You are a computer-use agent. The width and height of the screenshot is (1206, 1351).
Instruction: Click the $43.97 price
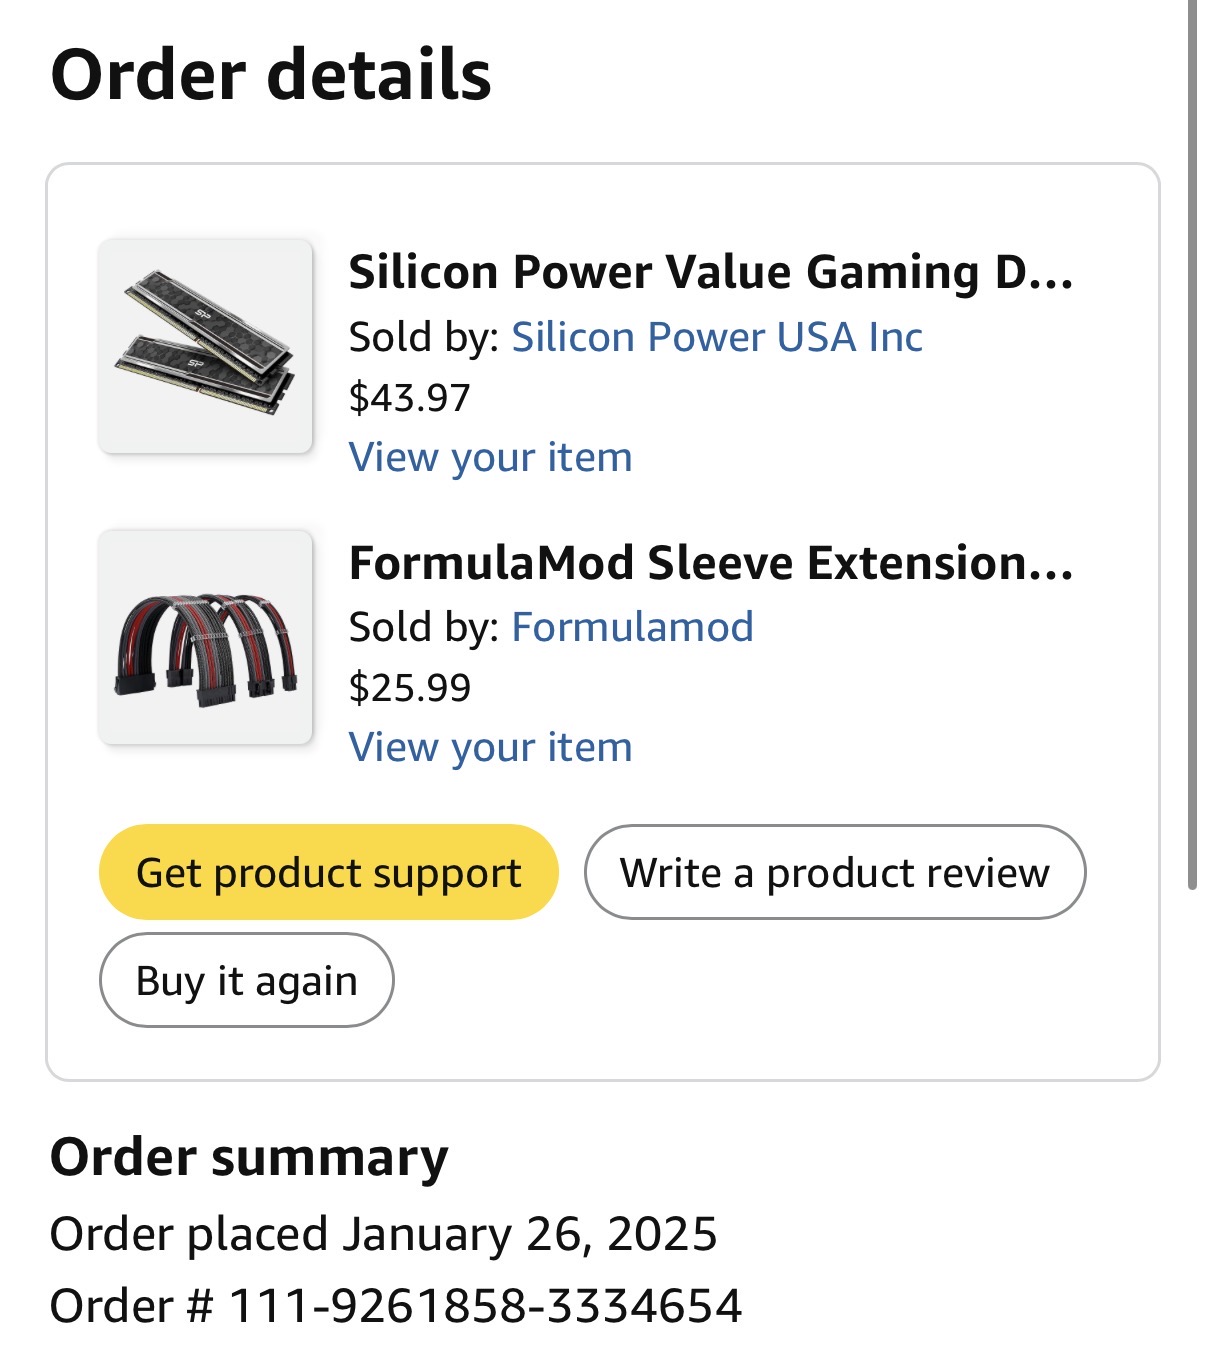(x=409, y=398)
